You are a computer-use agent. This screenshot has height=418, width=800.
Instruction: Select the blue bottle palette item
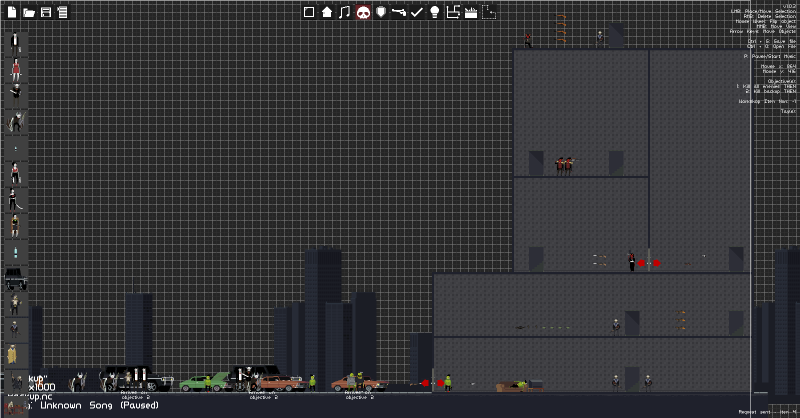15,253
